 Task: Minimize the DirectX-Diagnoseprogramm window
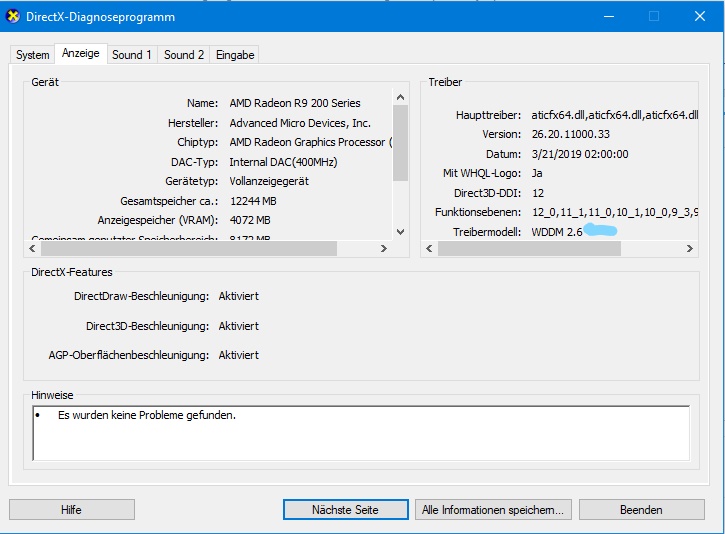(x=609, y=17)
